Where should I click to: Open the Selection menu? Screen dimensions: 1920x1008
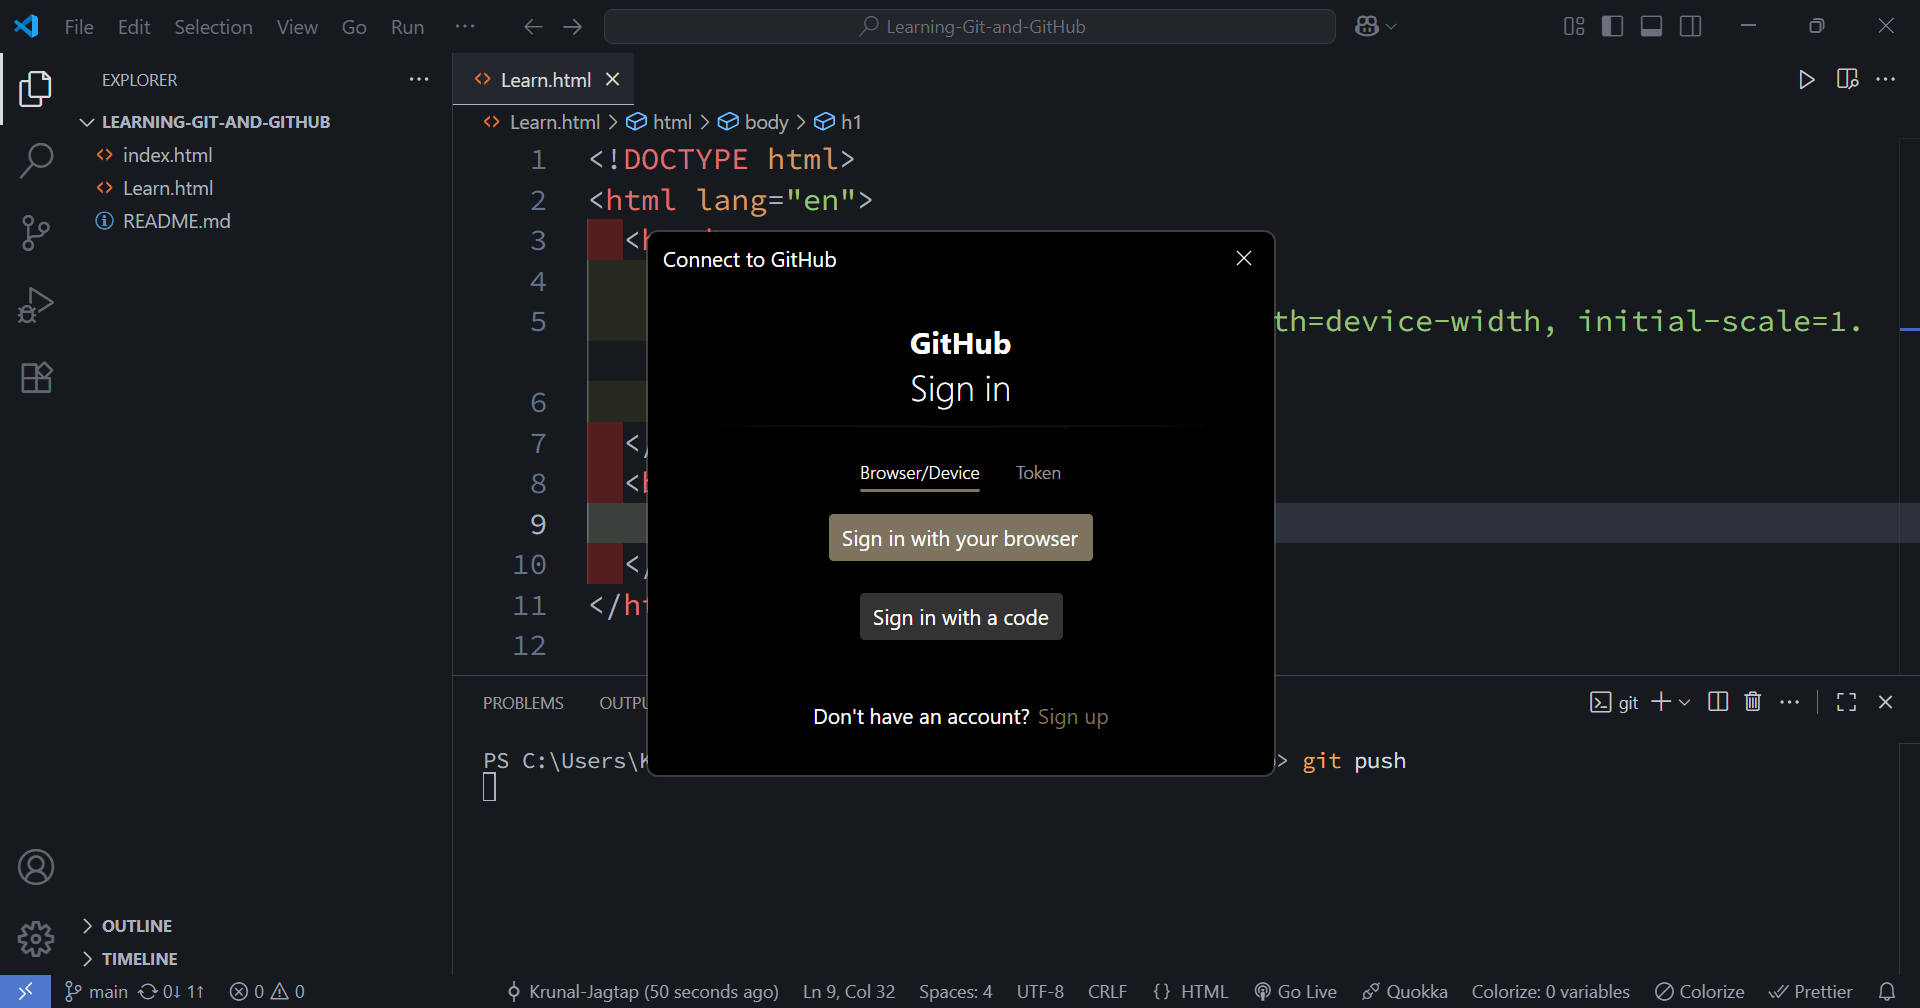[x=213, y=27]
